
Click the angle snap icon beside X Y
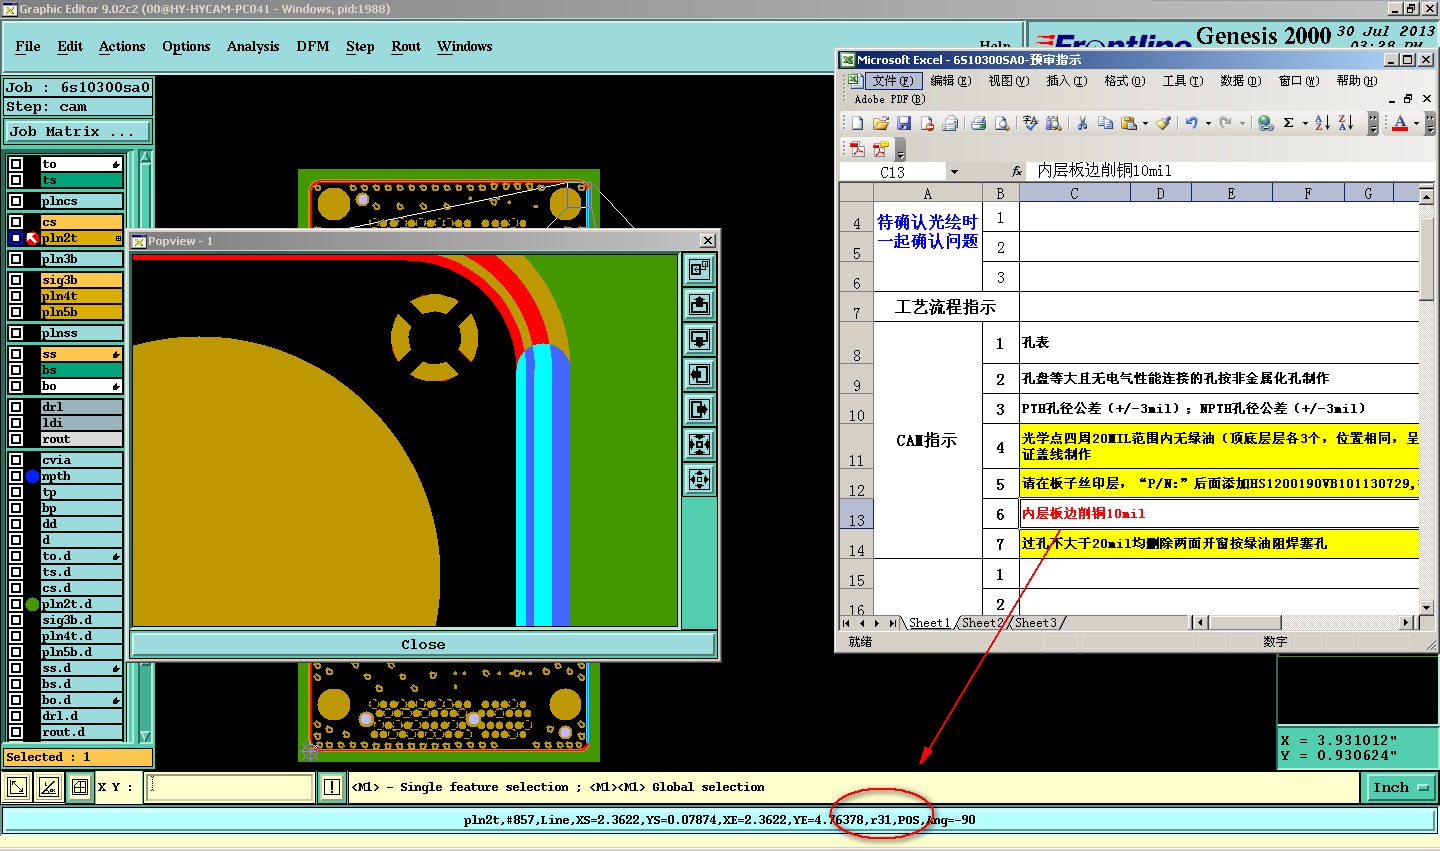(48, 787)
